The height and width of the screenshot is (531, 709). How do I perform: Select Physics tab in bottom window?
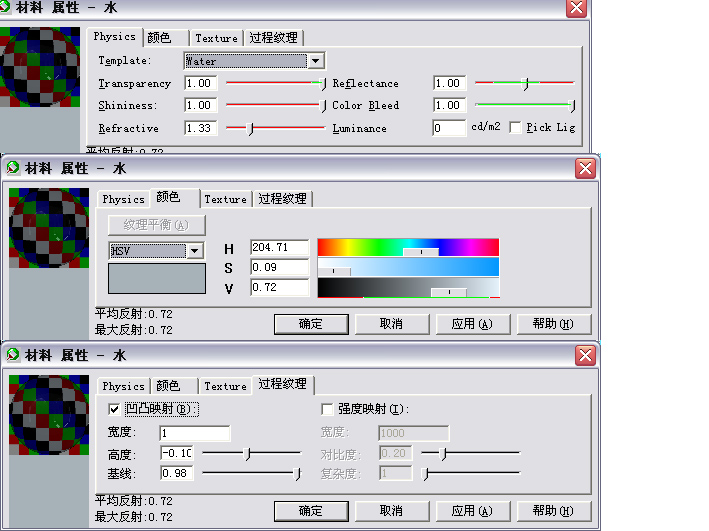tap(123, 386)
